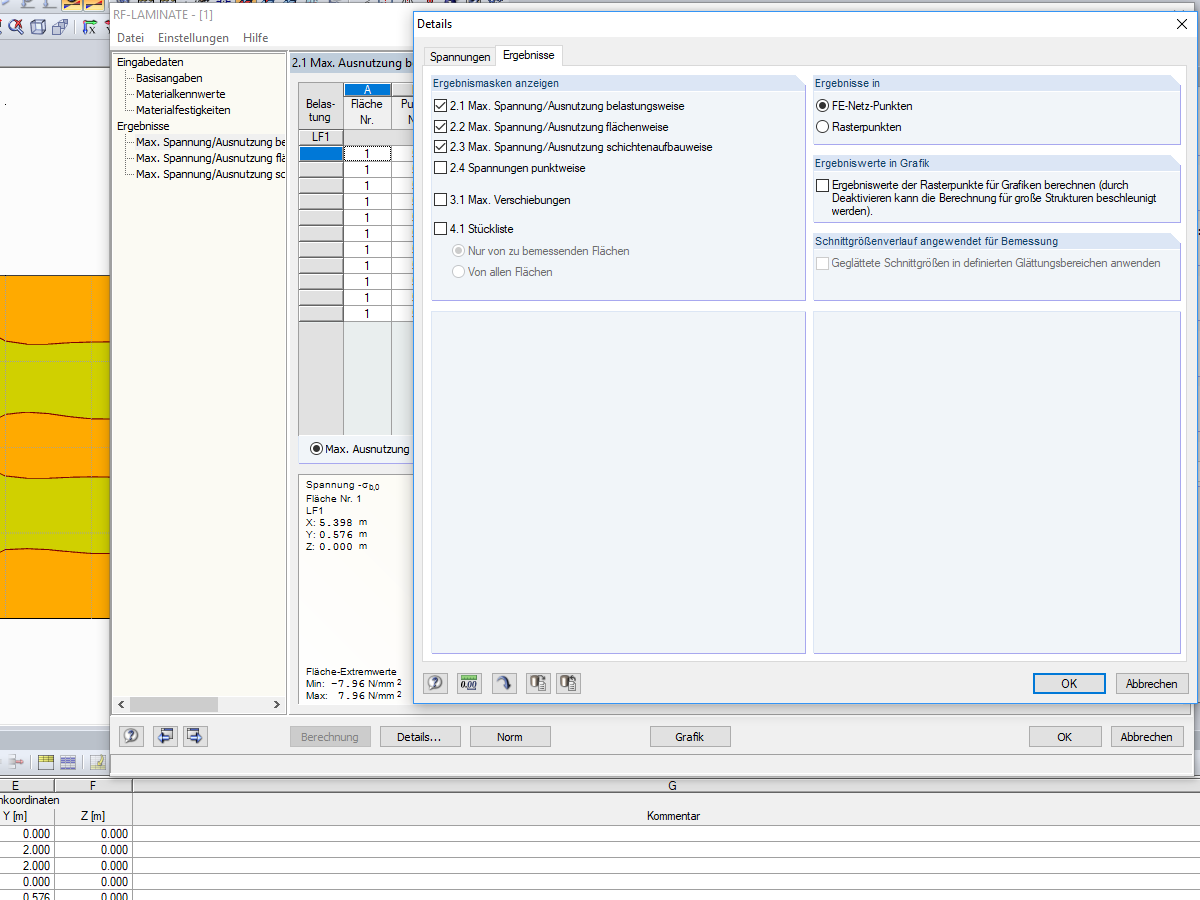This screenshot has height=900, width=1200.
Task: Select Materialfestigkeiten in the navigator tree
Action: (183, 110)
